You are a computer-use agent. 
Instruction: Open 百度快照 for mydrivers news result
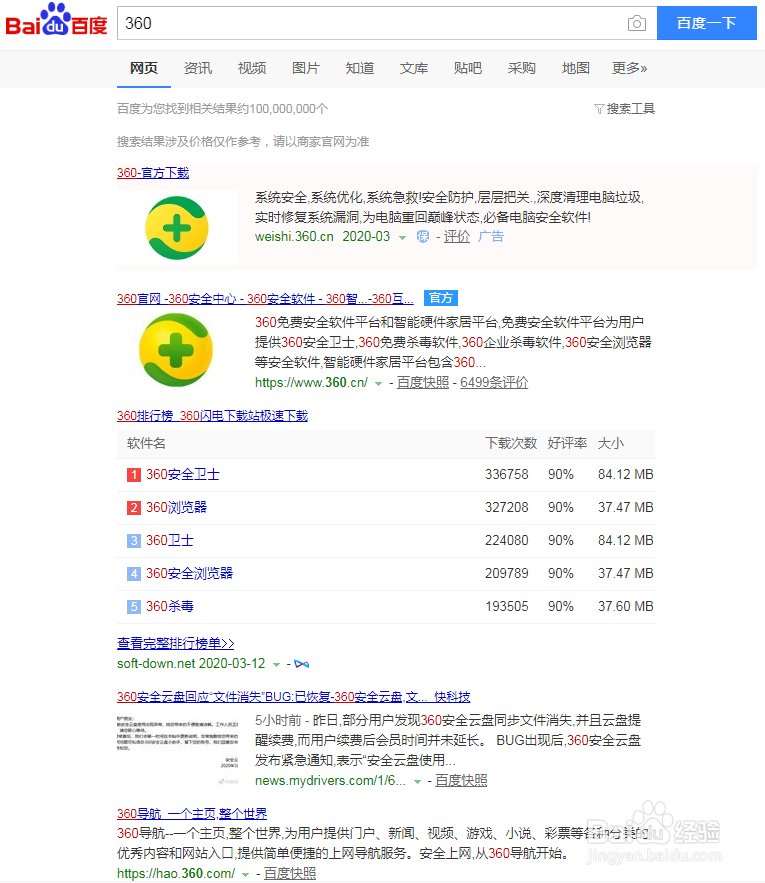click(x=461, y=781)
